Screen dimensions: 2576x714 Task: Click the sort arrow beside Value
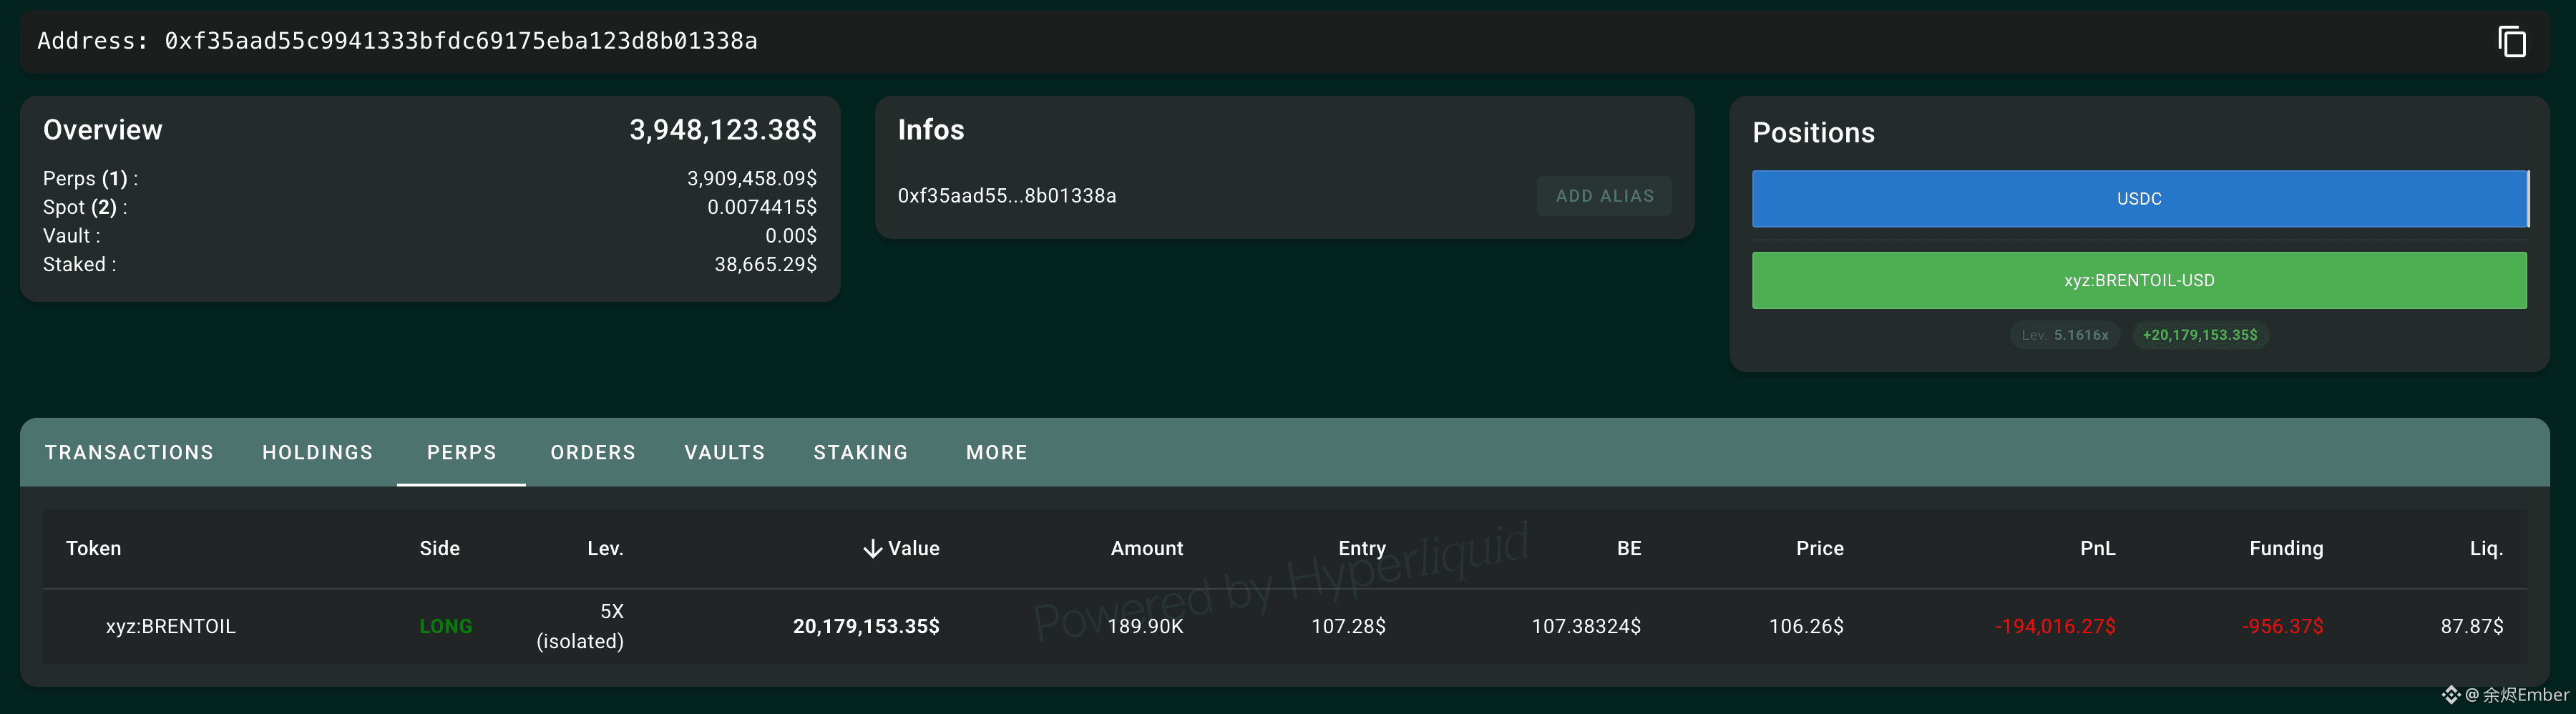click(872, 549)
